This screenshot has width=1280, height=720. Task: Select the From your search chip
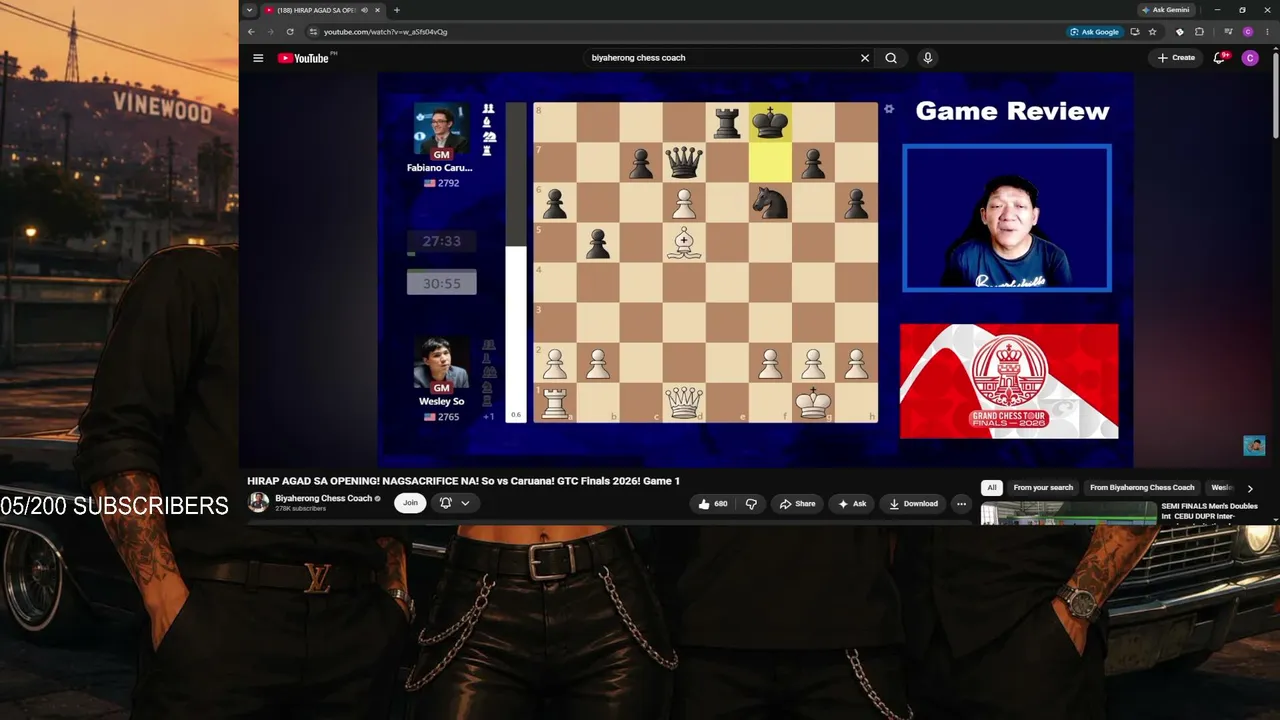pos(1043,488)
